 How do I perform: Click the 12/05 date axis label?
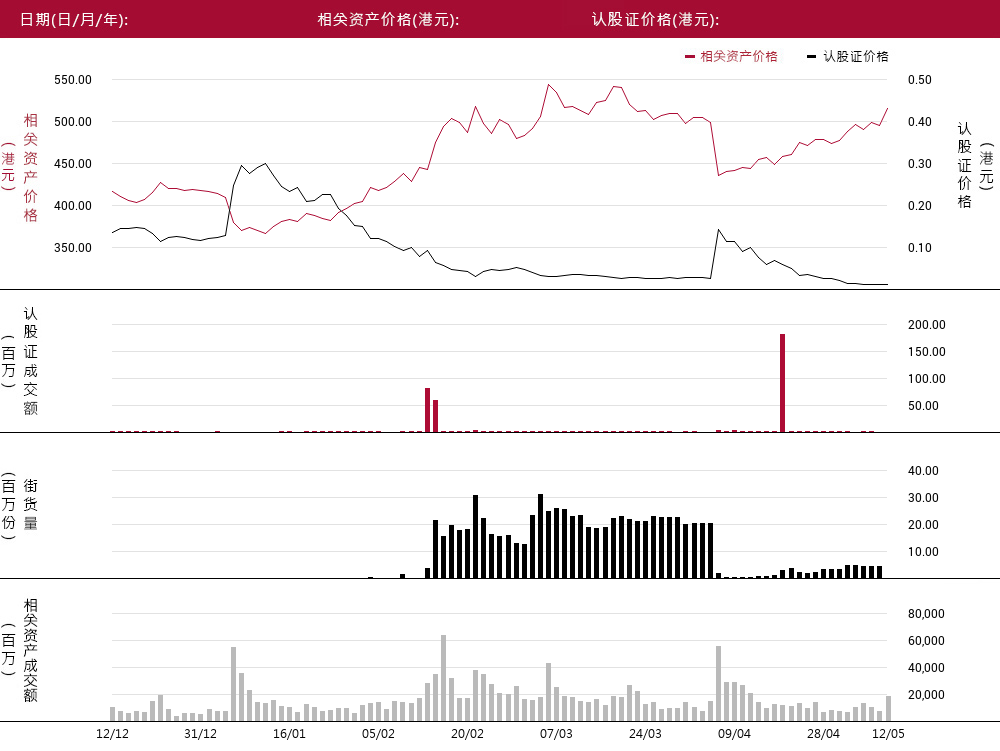[888, 734]
